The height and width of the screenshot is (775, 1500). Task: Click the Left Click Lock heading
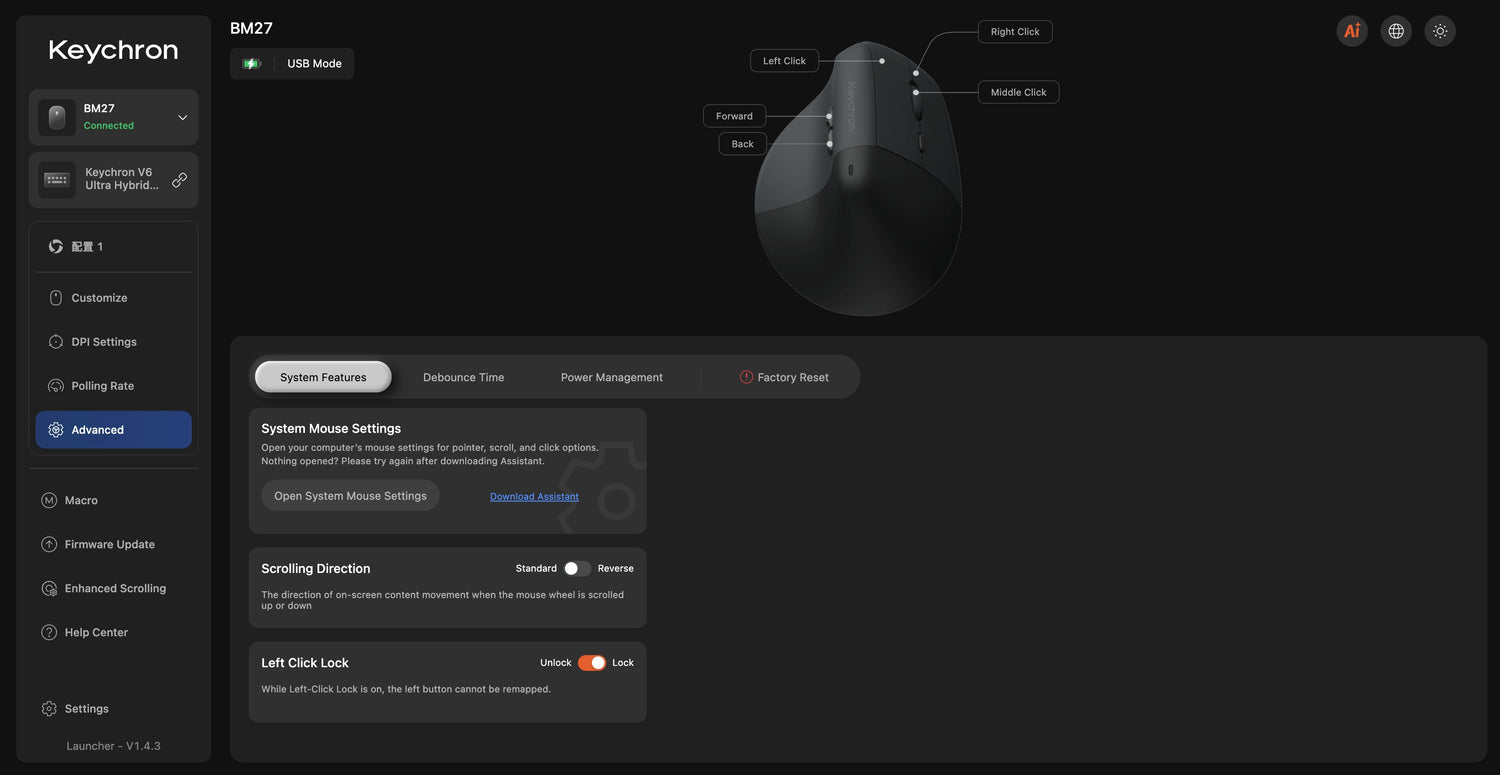[305, 663]
